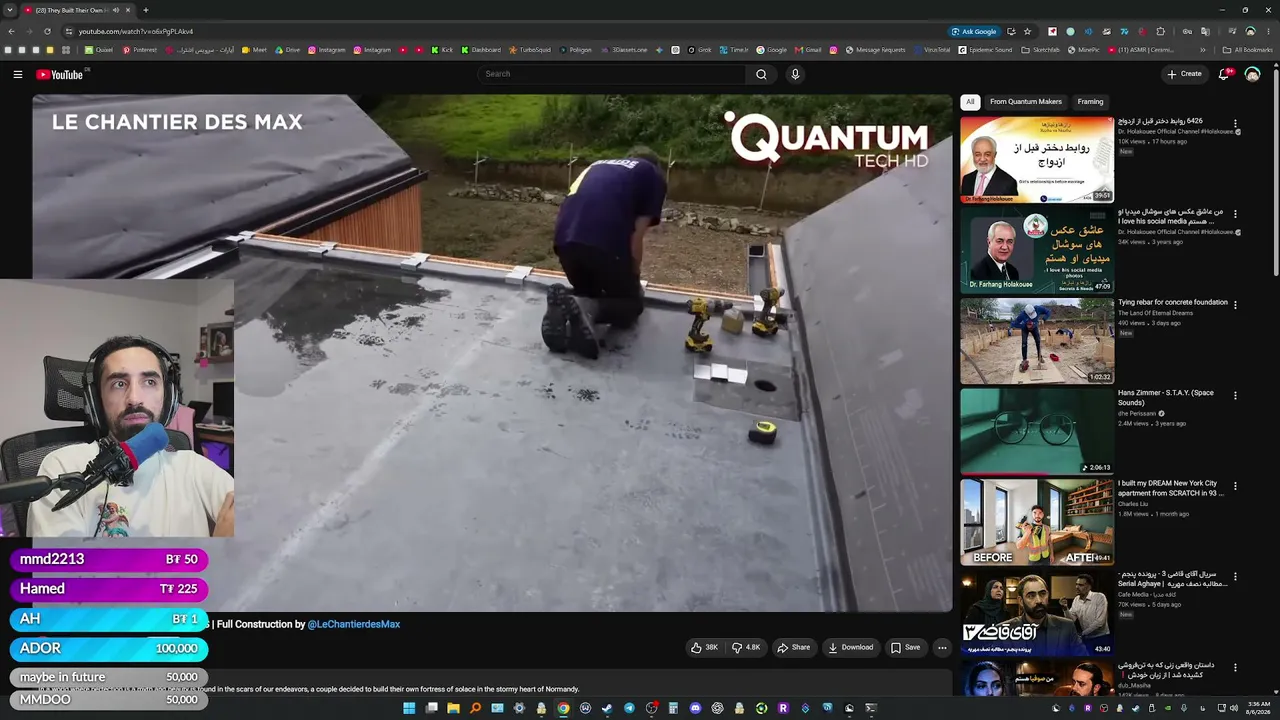
Task: Click the YouTube search magnifier button
Action: [761, 74]
